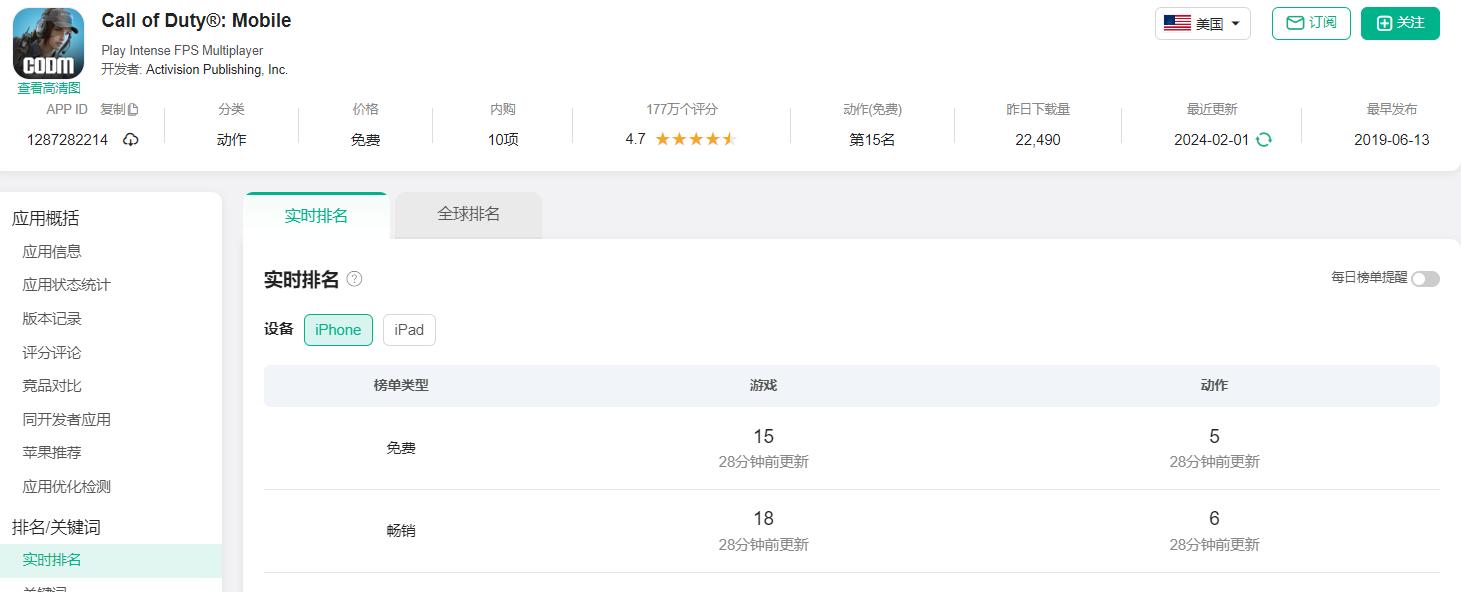Screen dimensions: 1461x592
Task: Click the refresh icon next to 2024-02-01
Action: click(x=1264, y=140)
